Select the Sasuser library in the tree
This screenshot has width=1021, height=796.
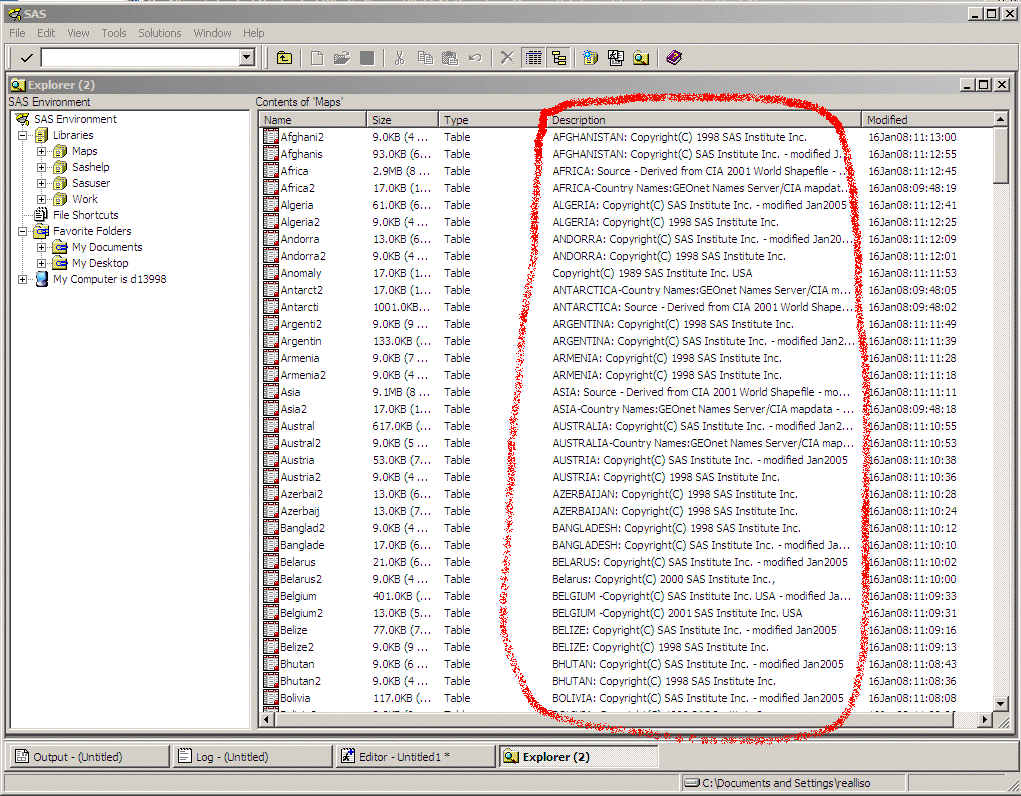(x=91, y=184)
